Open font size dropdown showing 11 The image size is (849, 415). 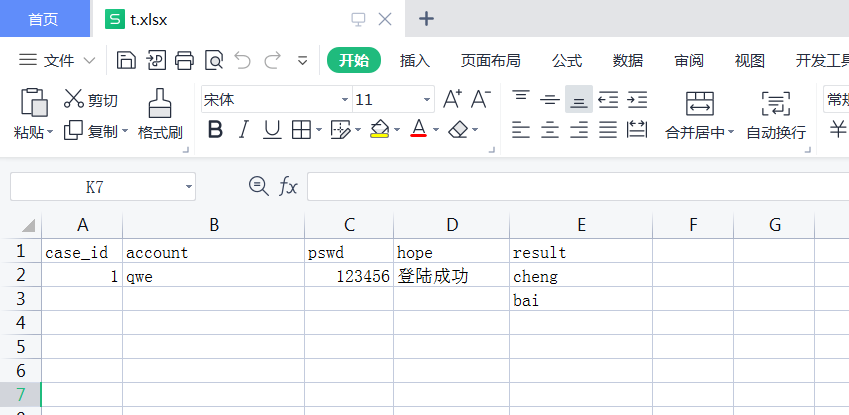pyautogui.click(x=427, y=100)
